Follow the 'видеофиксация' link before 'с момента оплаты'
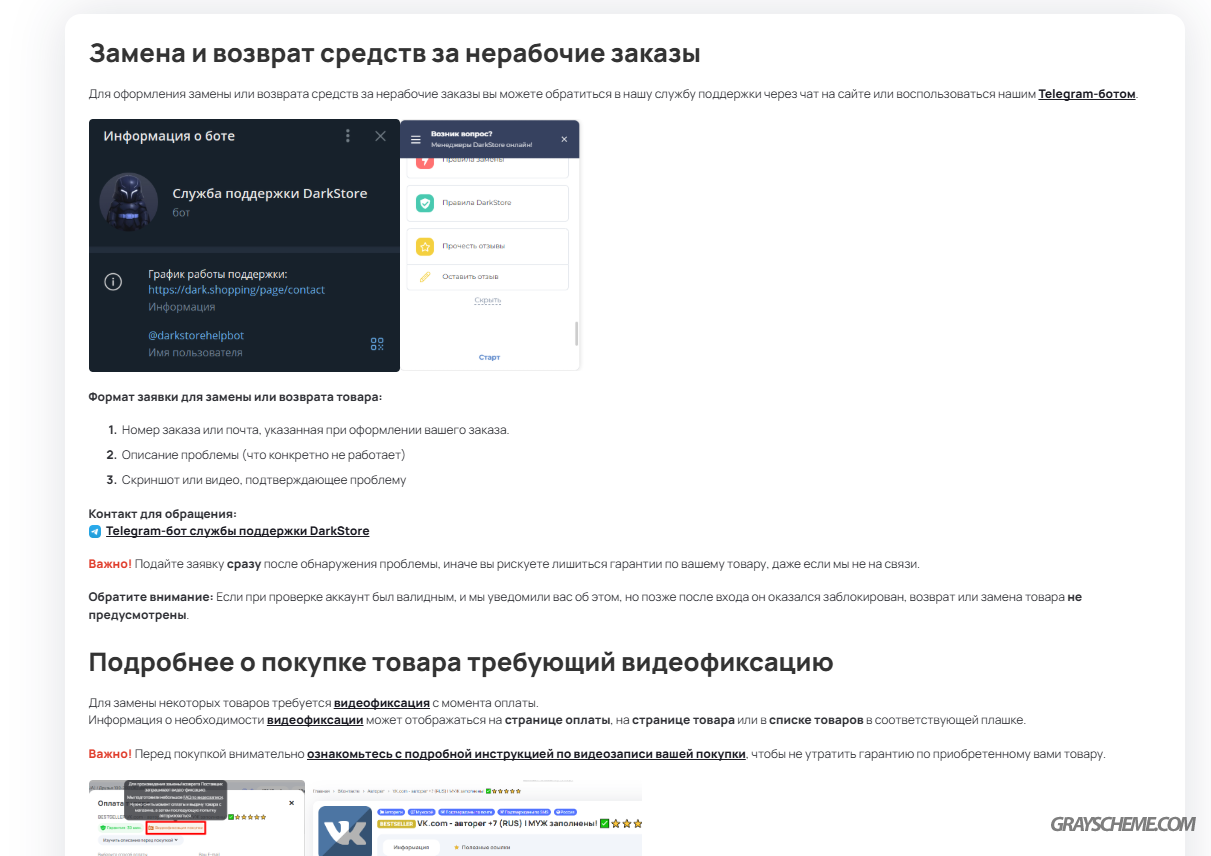1211x856 pixels. coord(382,703)
